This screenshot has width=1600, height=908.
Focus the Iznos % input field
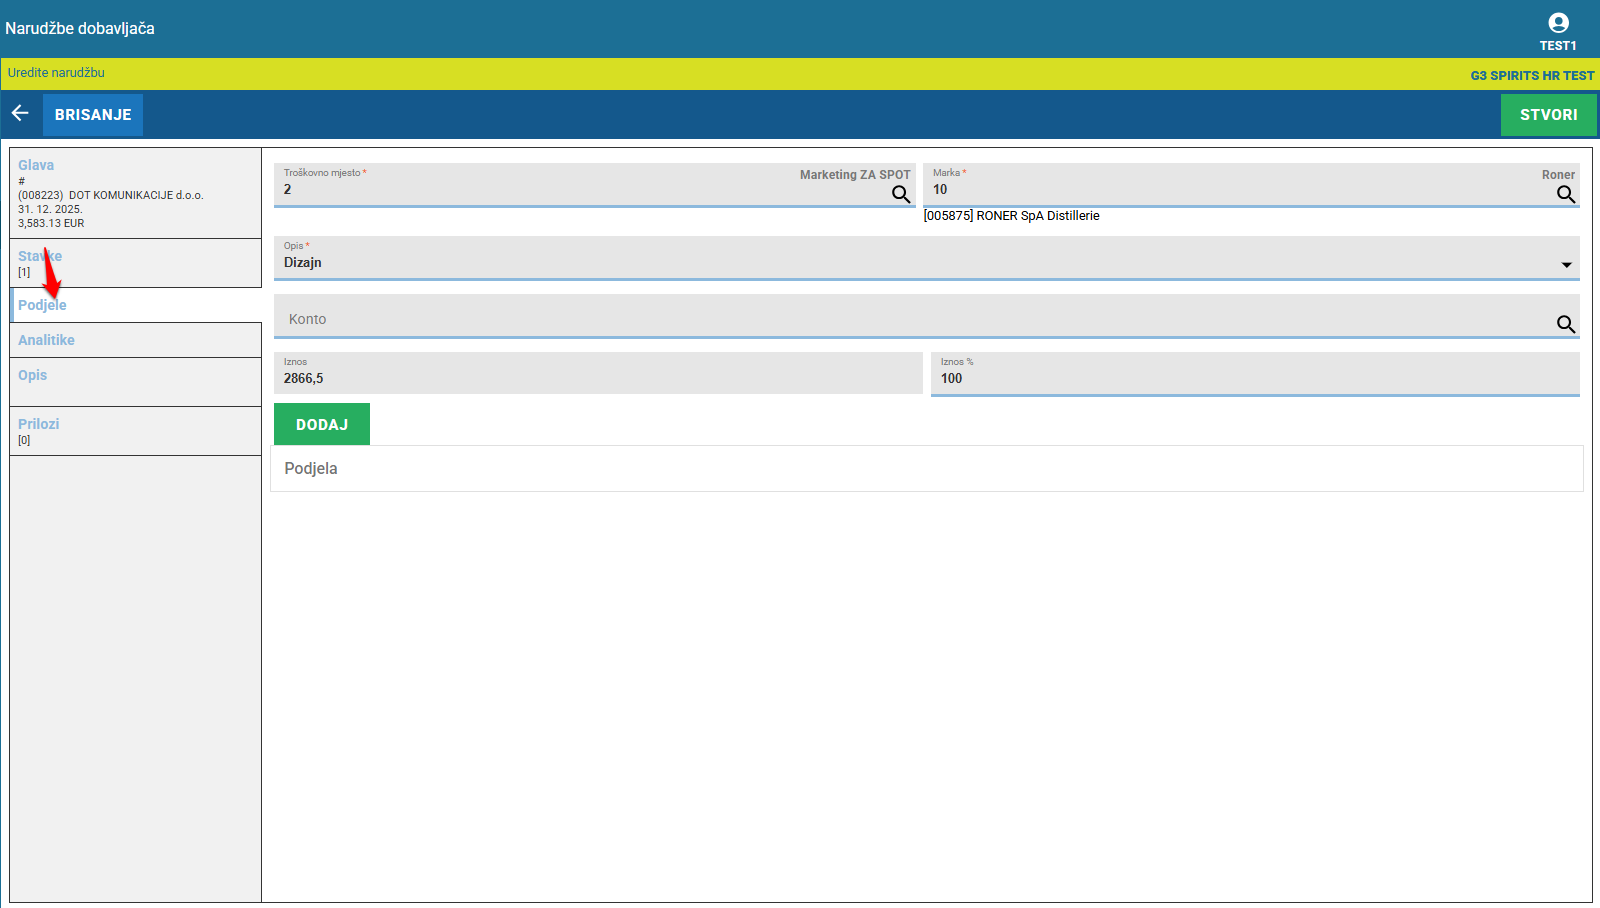coord(1254,379)
